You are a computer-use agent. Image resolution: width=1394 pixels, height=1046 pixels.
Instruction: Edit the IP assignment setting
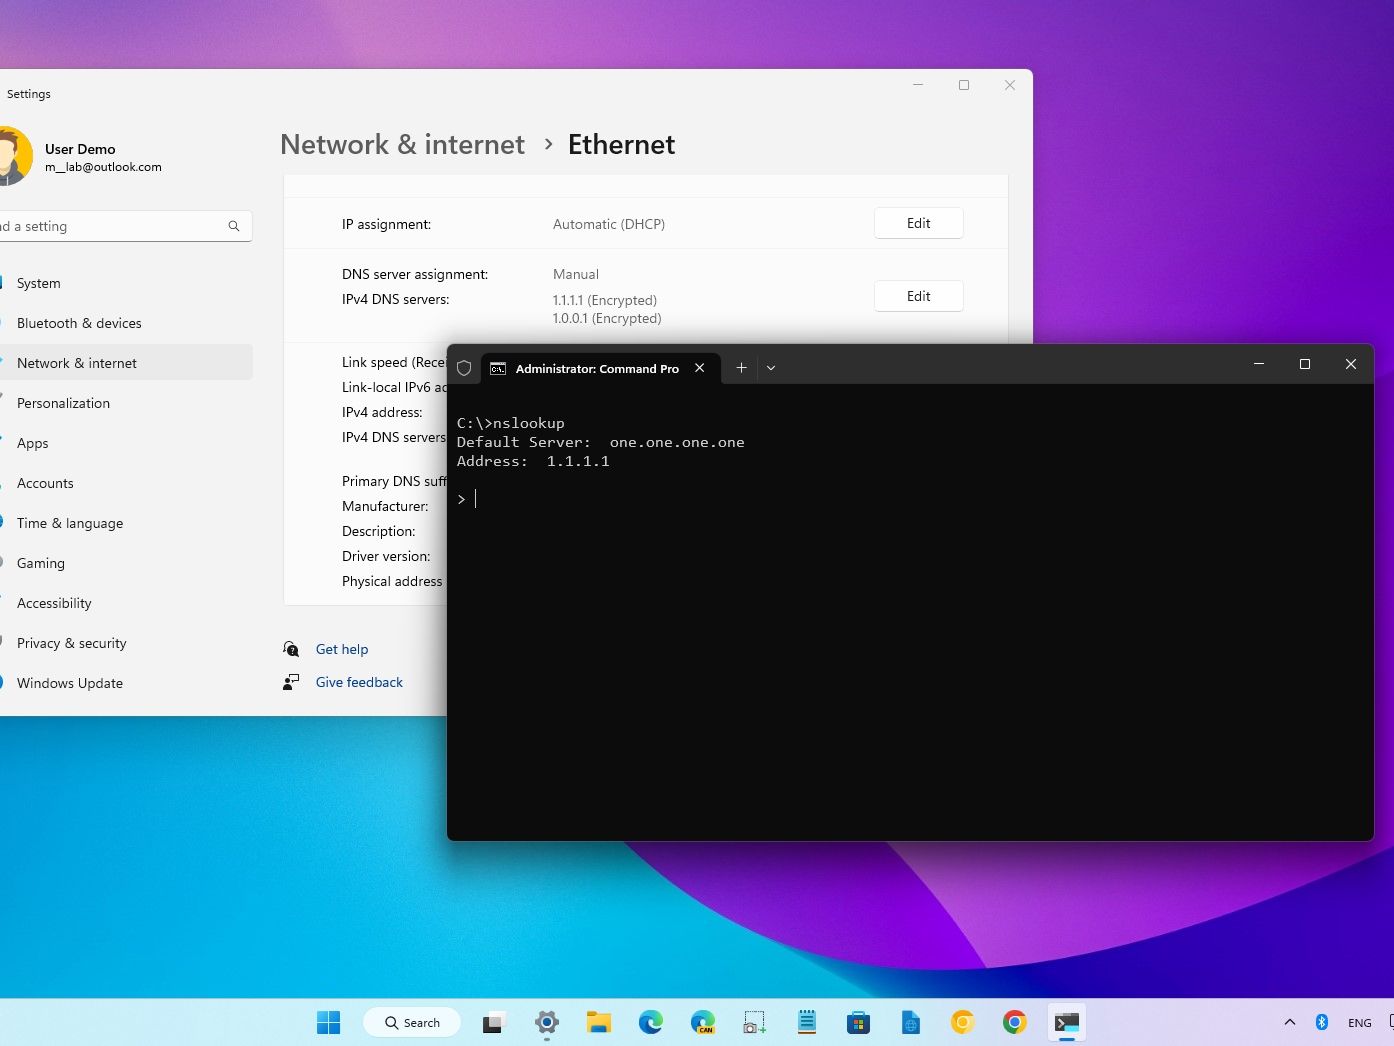pos(918,223)
